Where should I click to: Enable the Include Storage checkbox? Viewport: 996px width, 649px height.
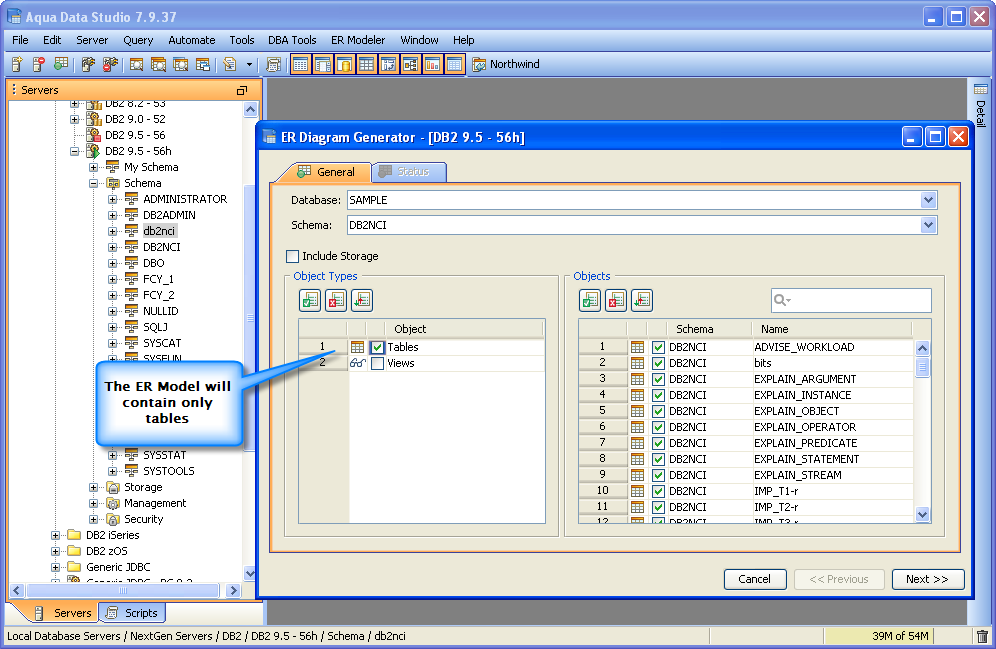tap(293, 256)
